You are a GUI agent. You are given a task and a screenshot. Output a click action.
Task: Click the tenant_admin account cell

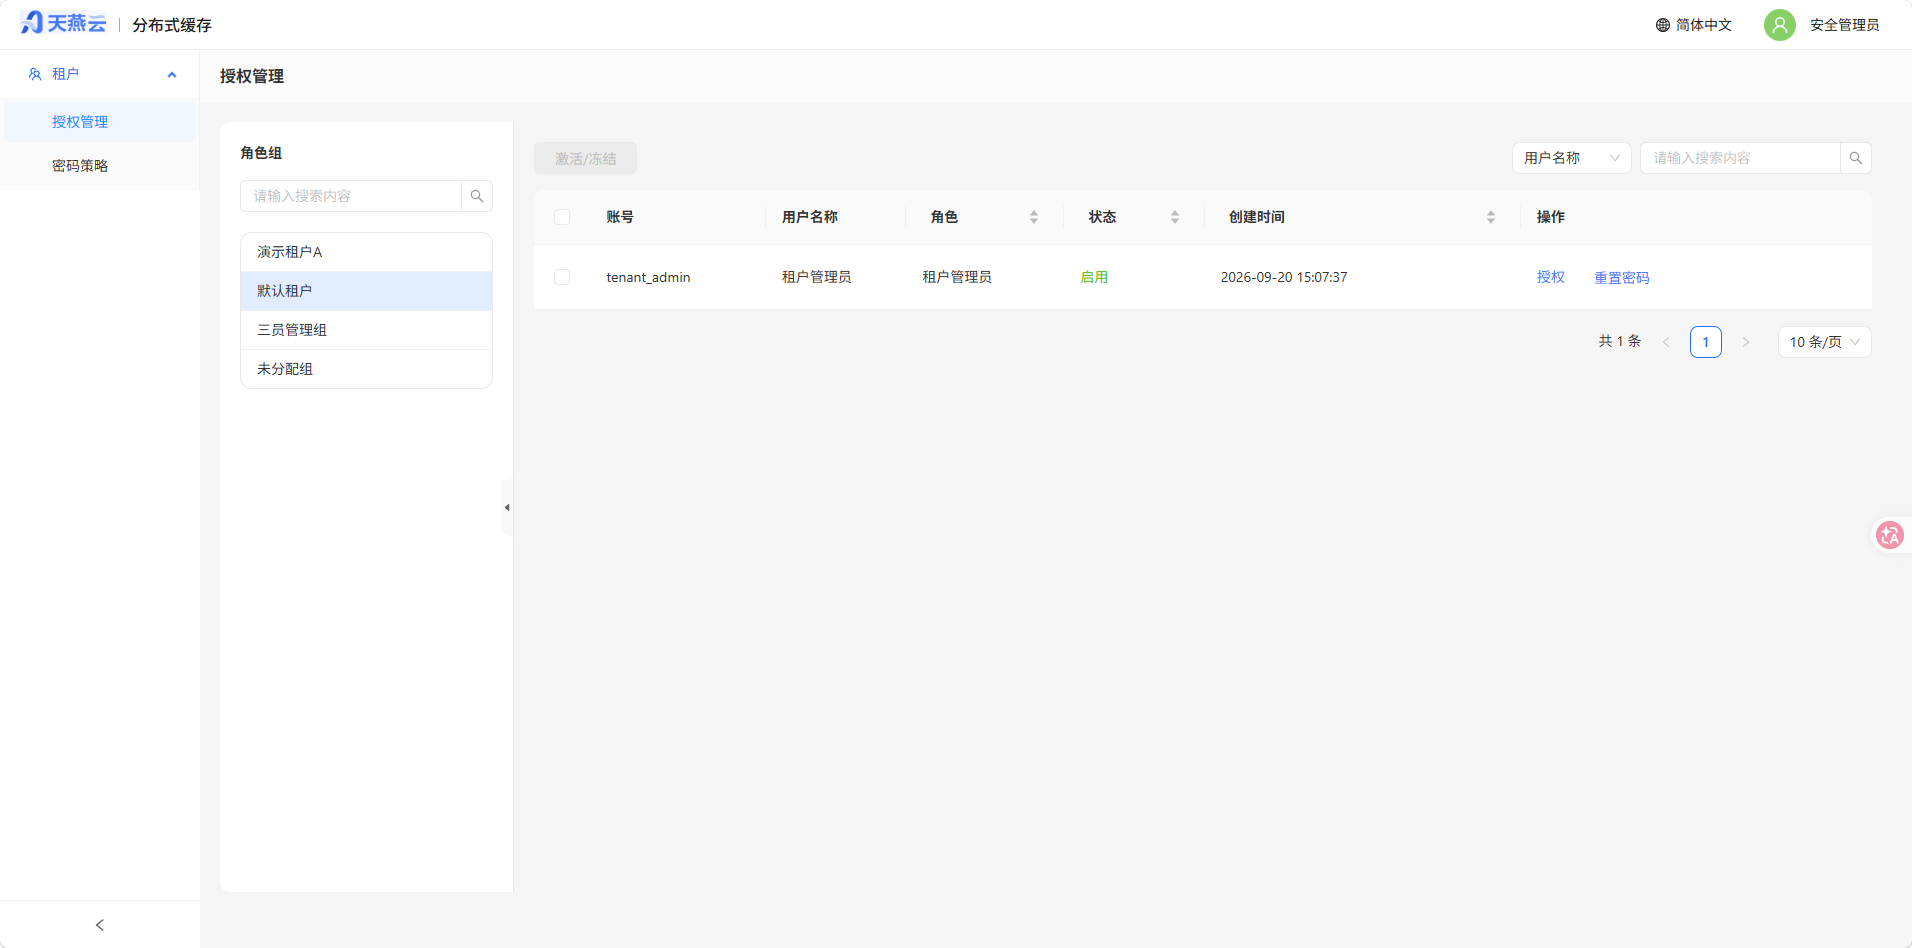[648, 277]
